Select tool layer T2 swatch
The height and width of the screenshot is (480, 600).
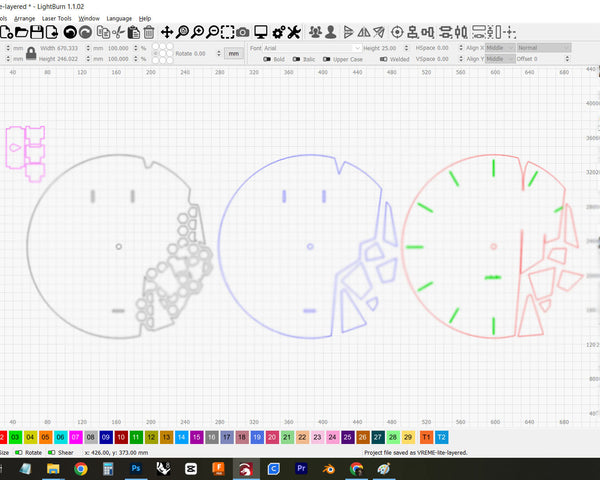441,437
